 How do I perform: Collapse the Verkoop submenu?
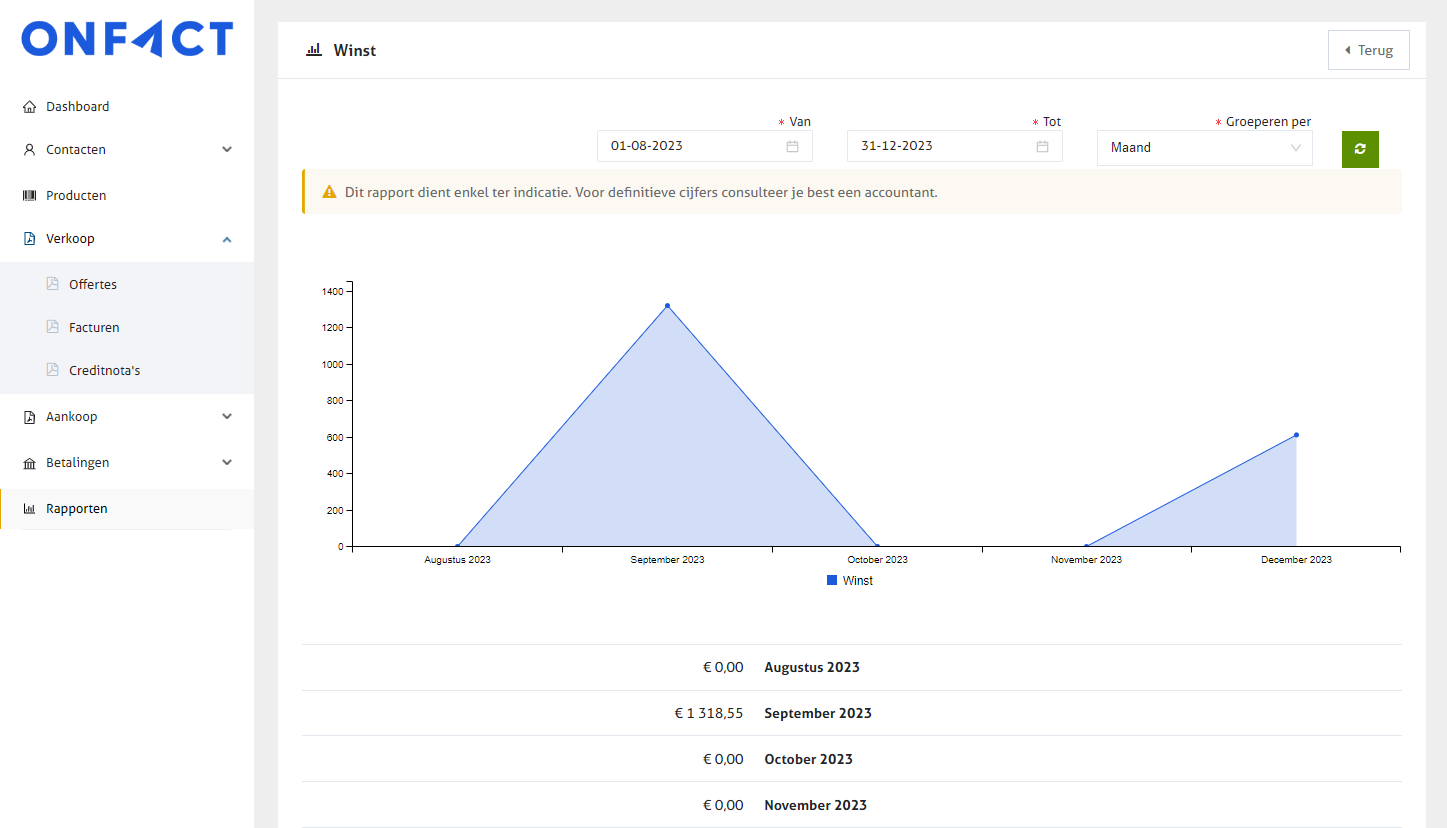pos(227,239)
